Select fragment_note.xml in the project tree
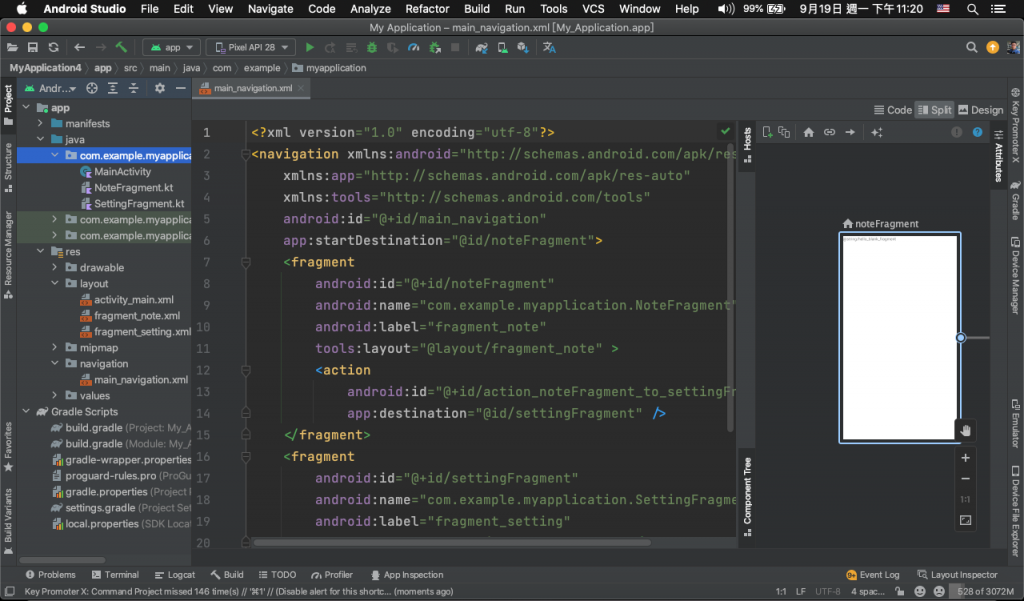Screen dimensions: 1024x601 tap(136, 316)
